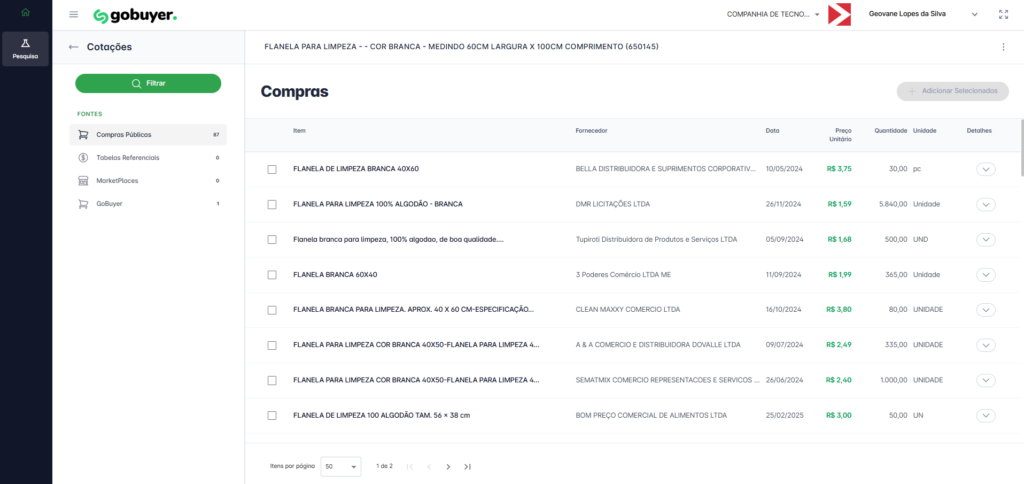The width and height of the screenshot is (1024, 484).
Task: Click the back arrow beside Cotações
Action: (73, 47)
